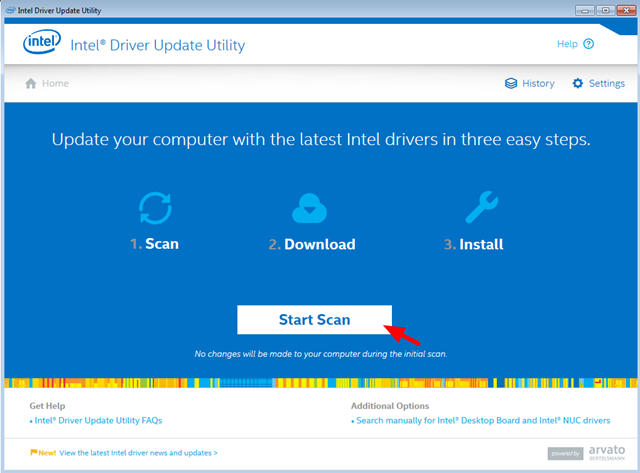Screen dimensions: 640x473
Task: Select the Help text link
Action: coord(567,44)
